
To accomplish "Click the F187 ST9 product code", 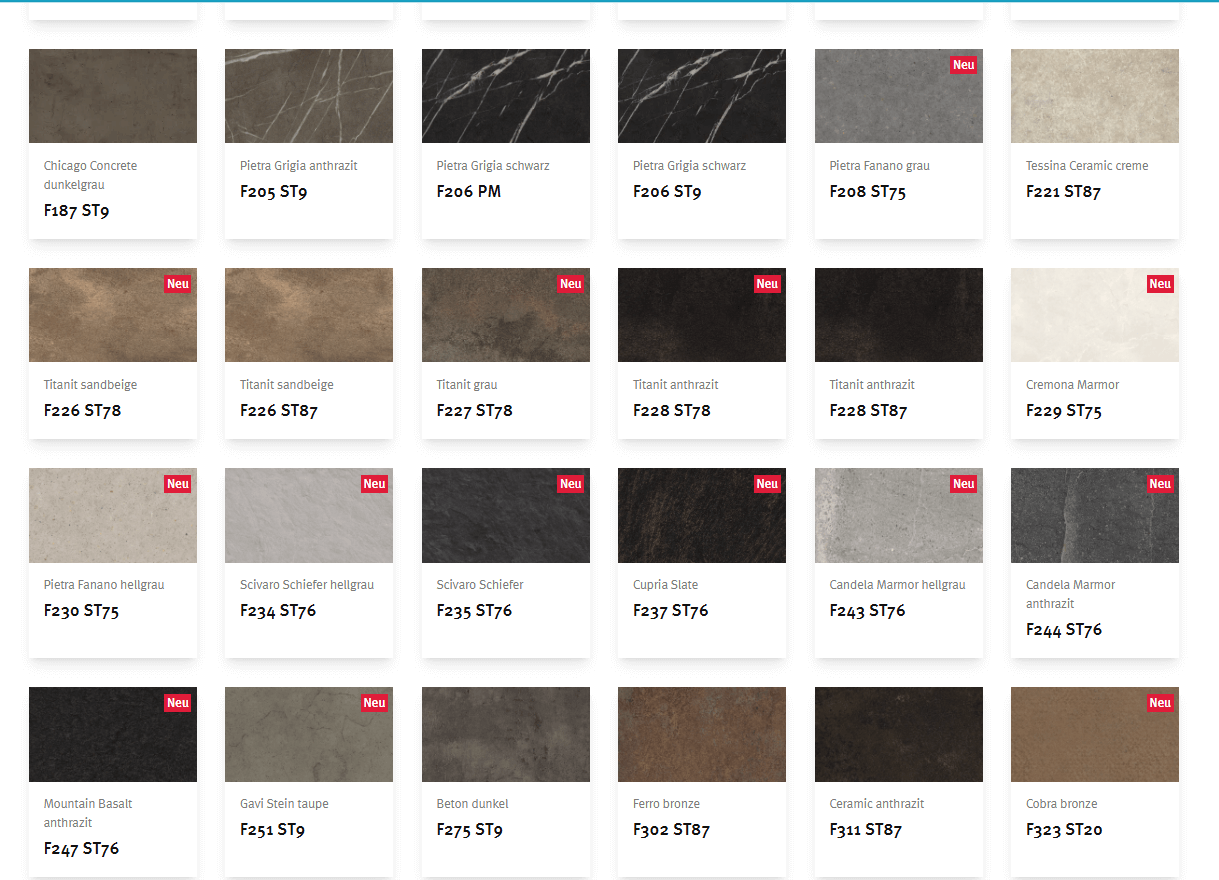I will (x=77, y=211).
